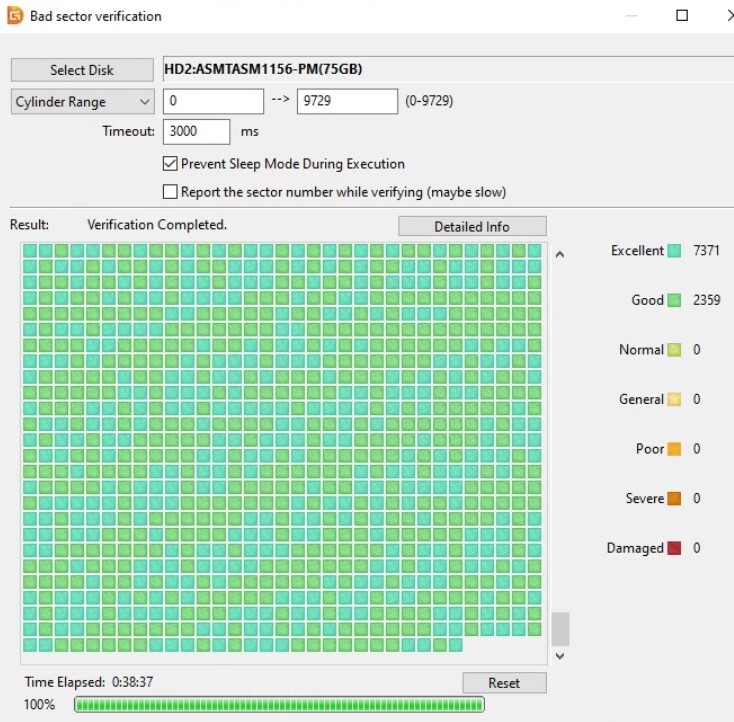Image resolution: width=734 pixels, height=722 pixels.
Task: Click the Severe legend color swatch
Action: point(674,499)
